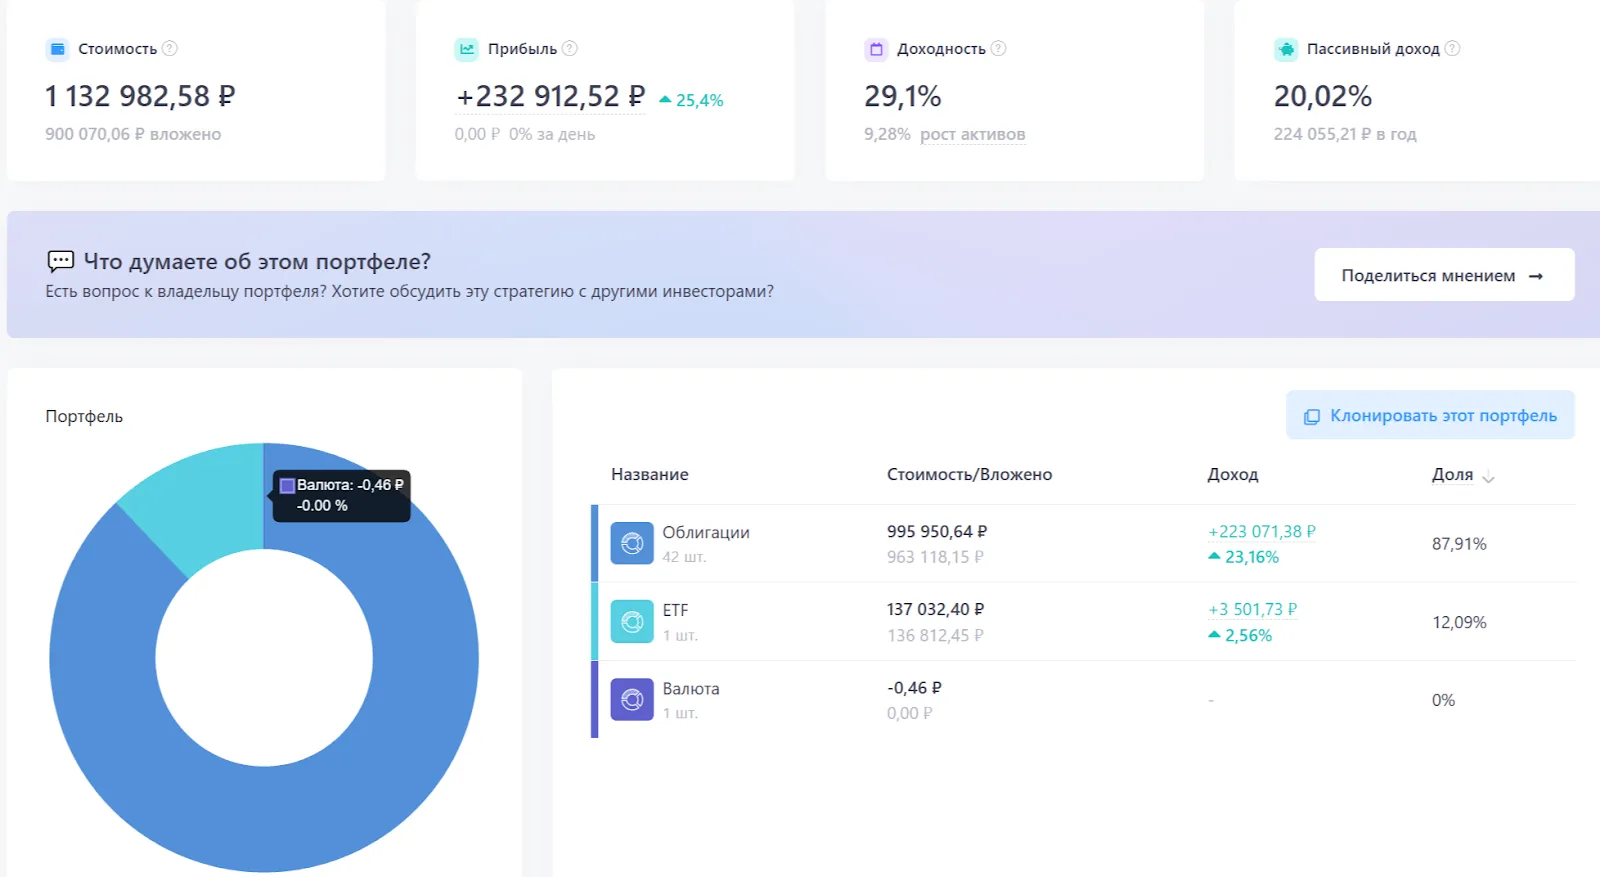This screenshot has width=1600, height=877.
Task: Click the piggy bank icon for Пассивный доход
Action: click(x=1286, y=49)
